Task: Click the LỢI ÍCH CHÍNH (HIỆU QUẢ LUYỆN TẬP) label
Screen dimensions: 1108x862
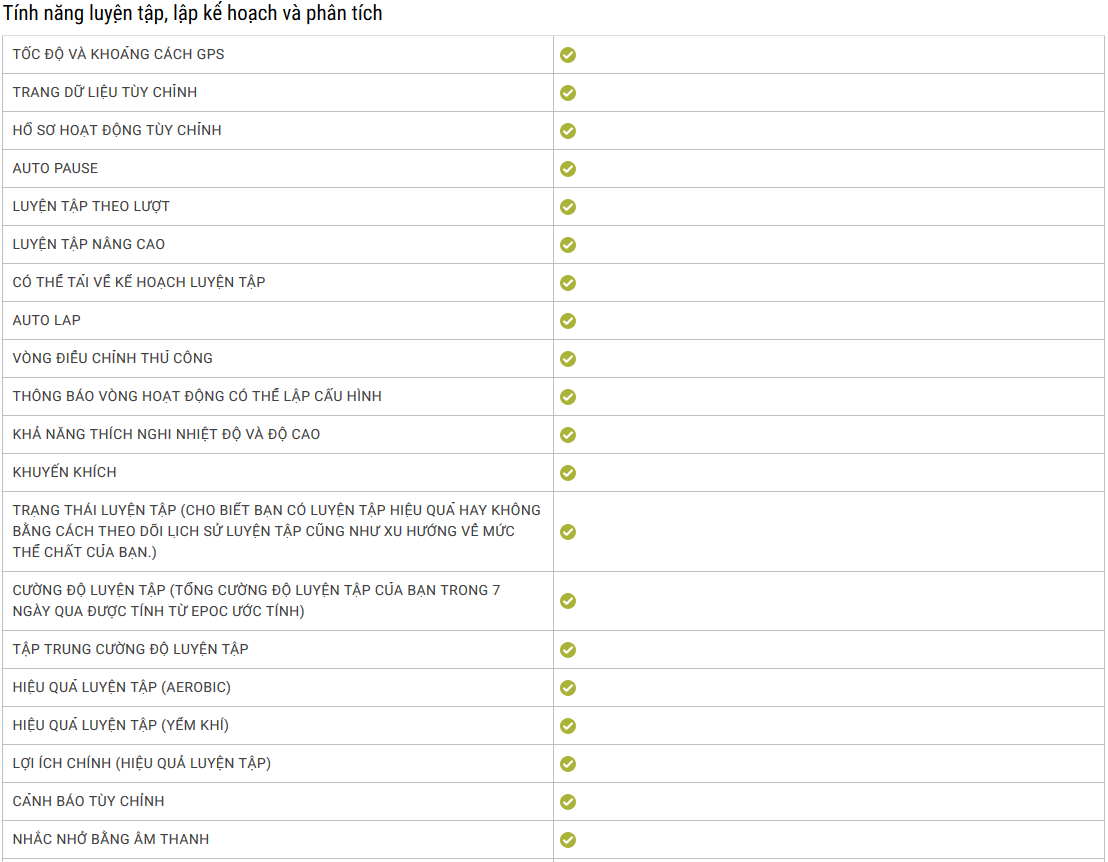Action: click(x=142, y=764)
